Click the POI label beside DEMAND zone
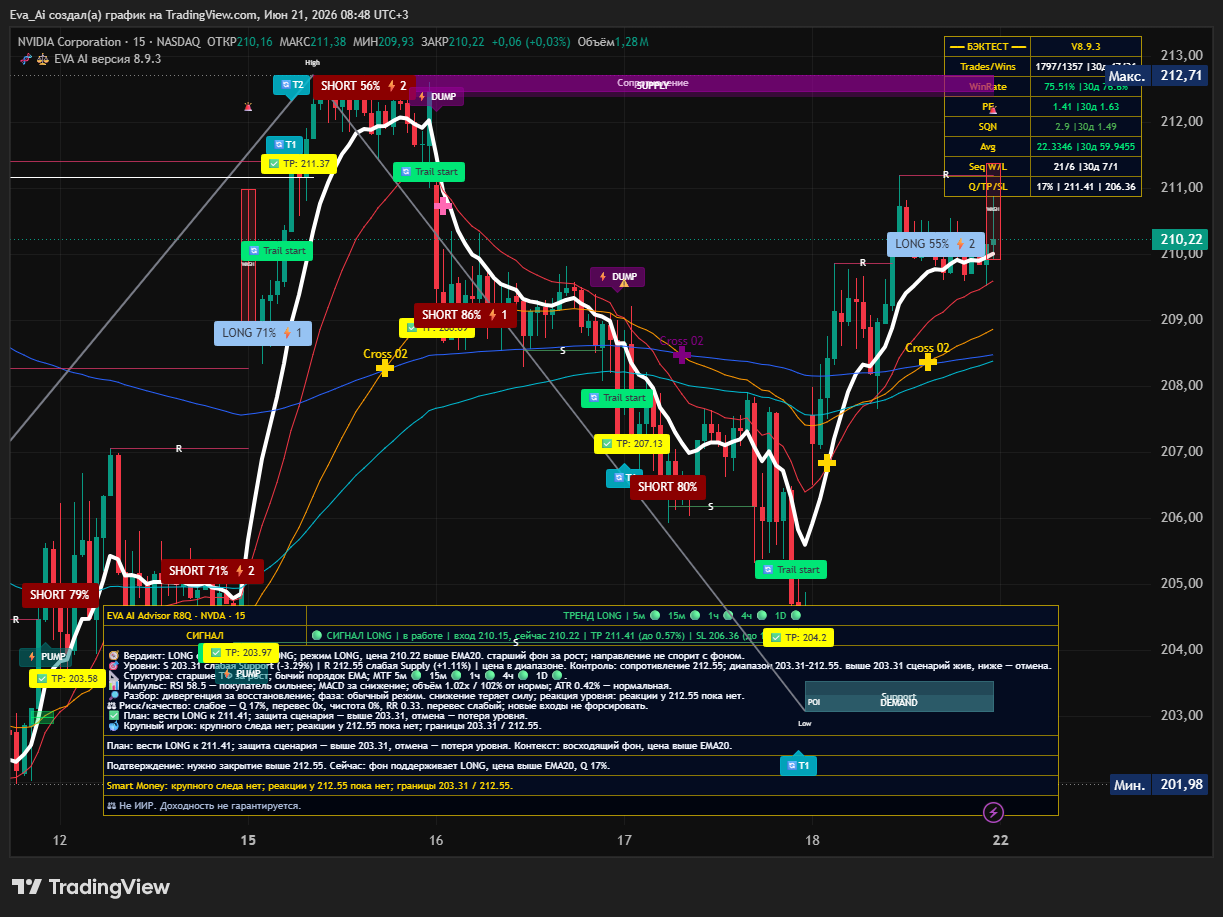This screenshot has height=917, width=1223. (x=814, y=703)
